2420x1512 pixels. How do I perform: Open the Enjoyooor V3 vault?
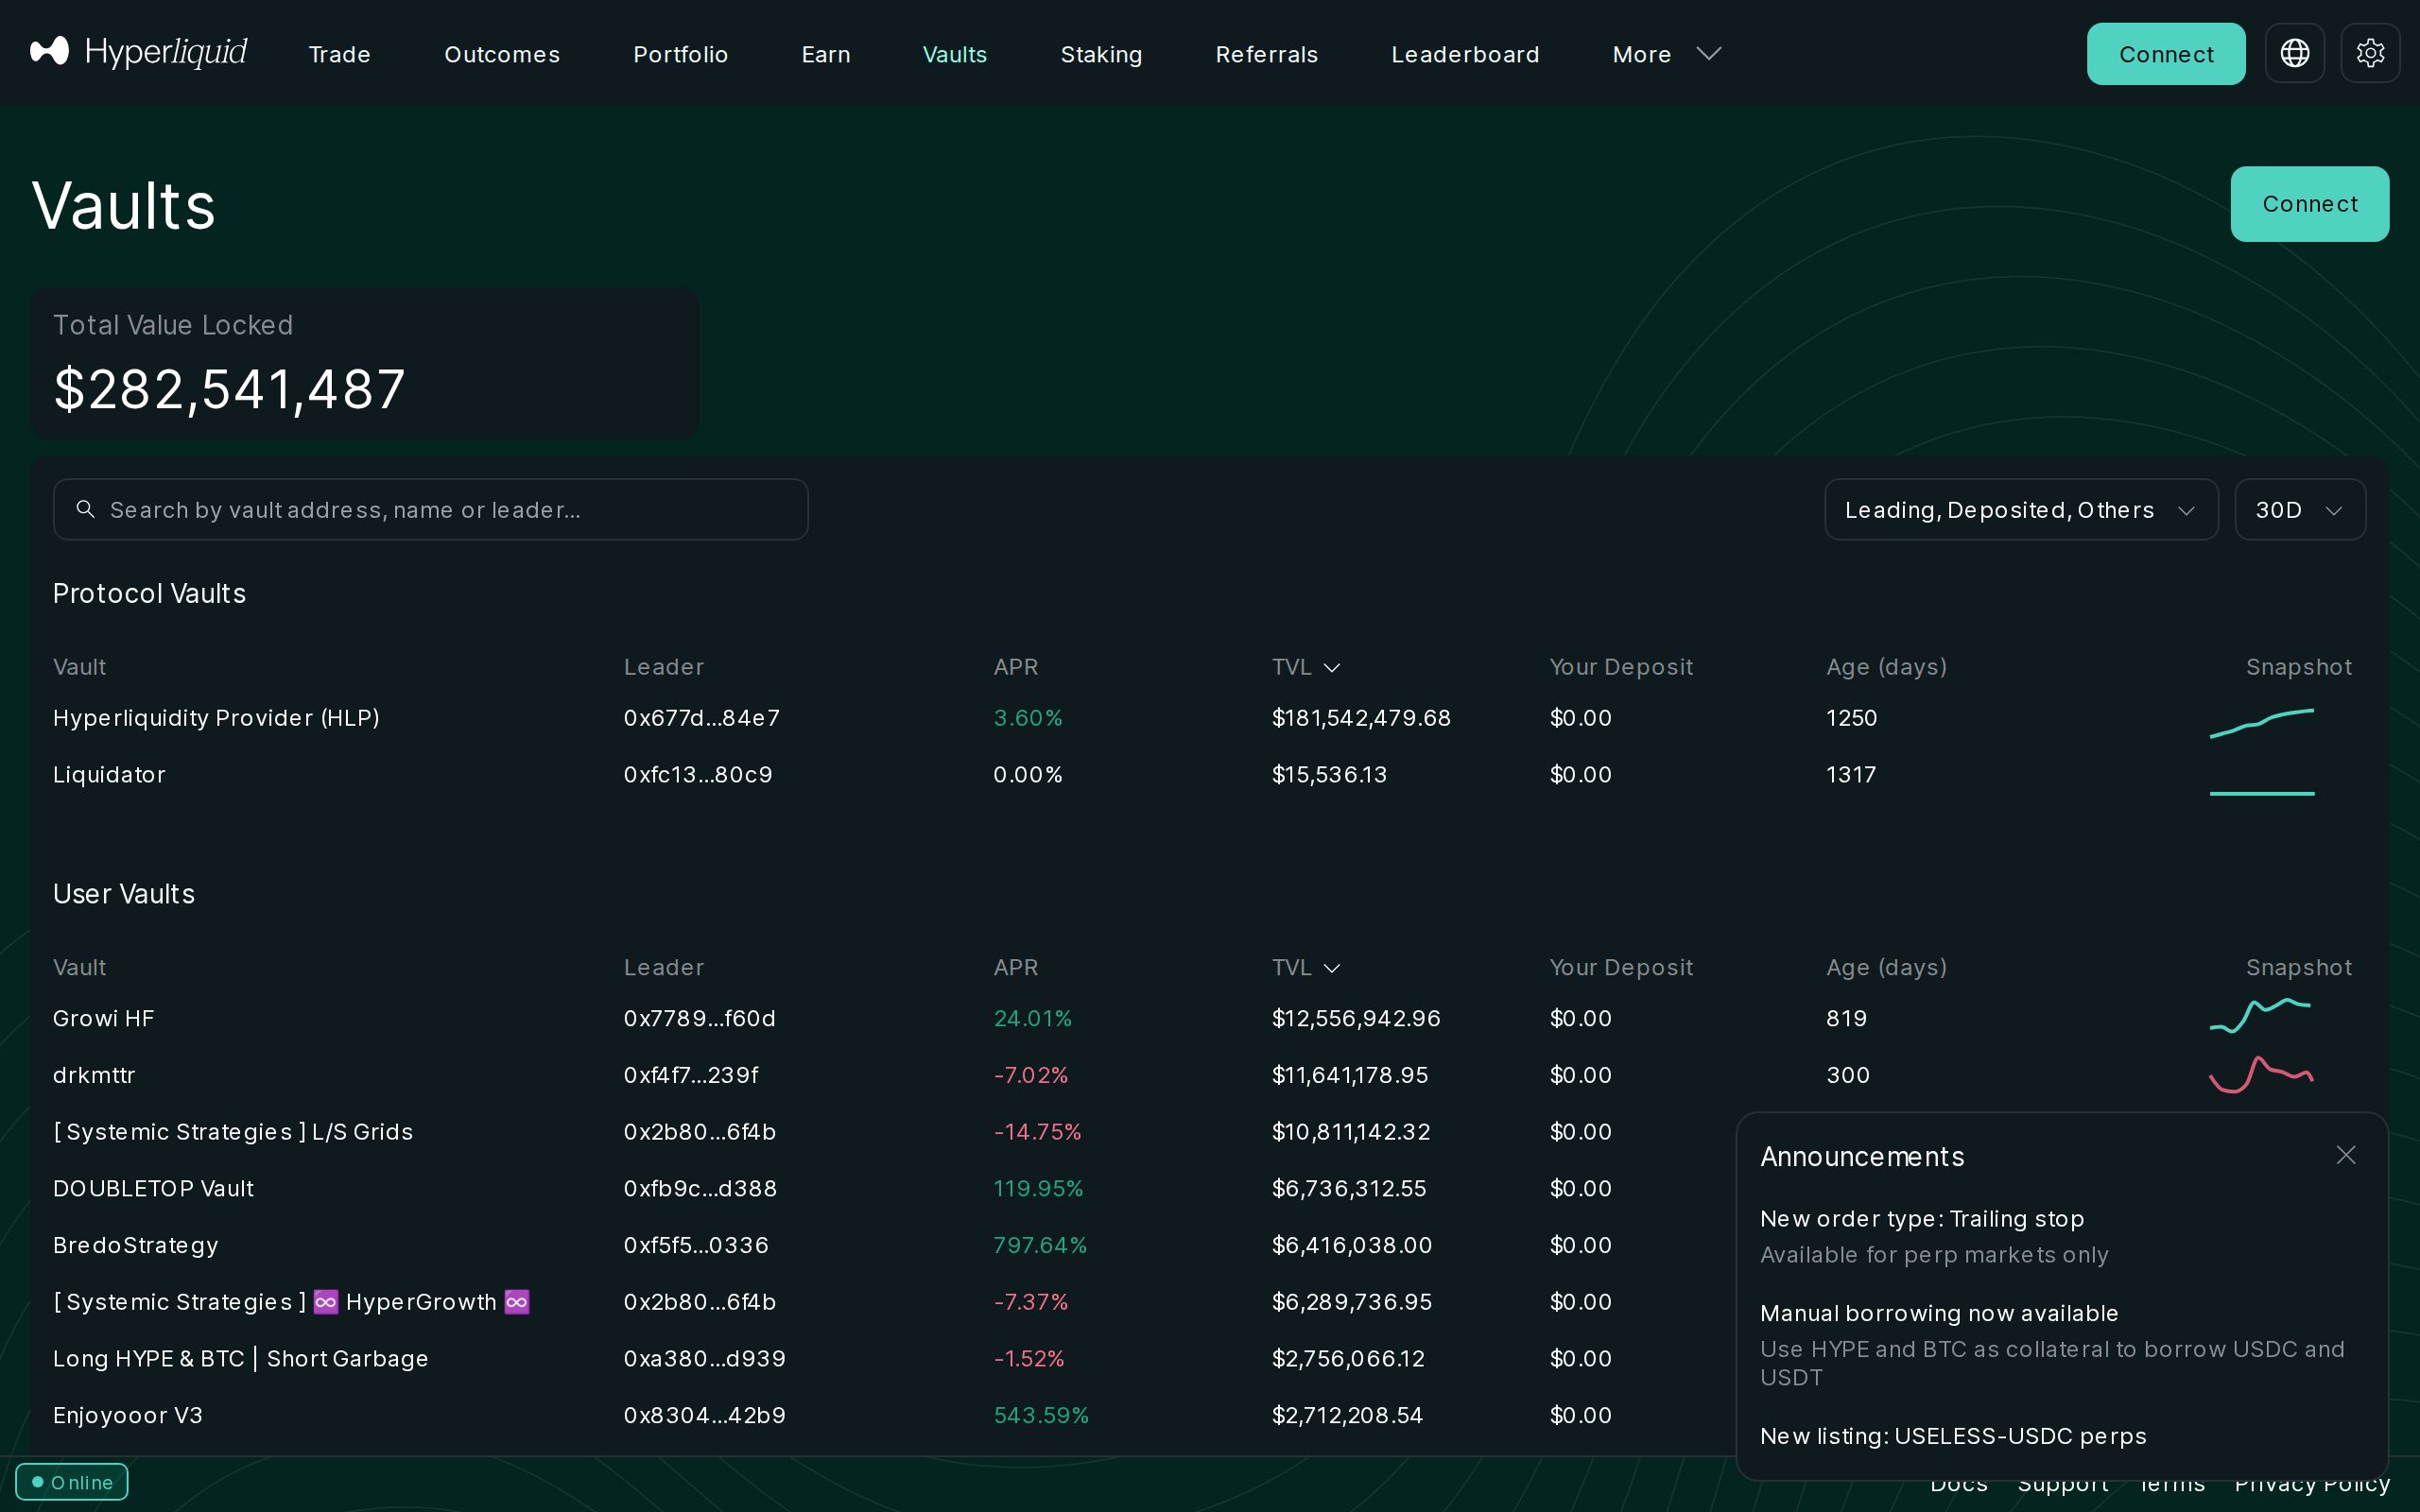pyautogui.click(x=127, y=1415)
